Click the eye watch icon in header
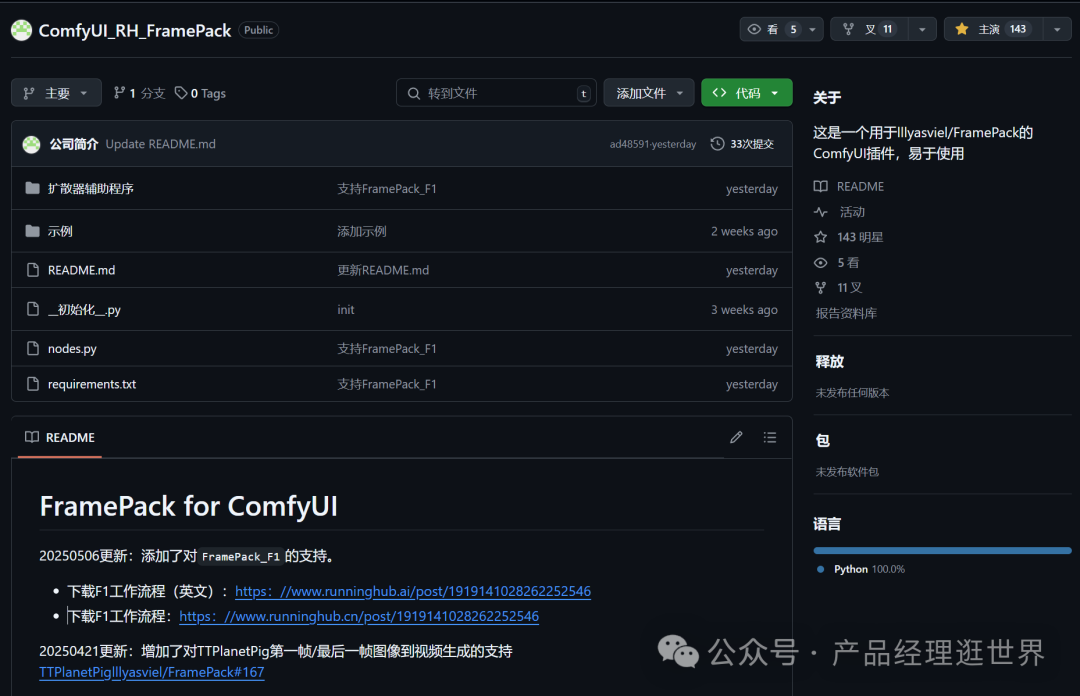The width and height of the screenshot is (1080, 696). [x=754, y=29]
